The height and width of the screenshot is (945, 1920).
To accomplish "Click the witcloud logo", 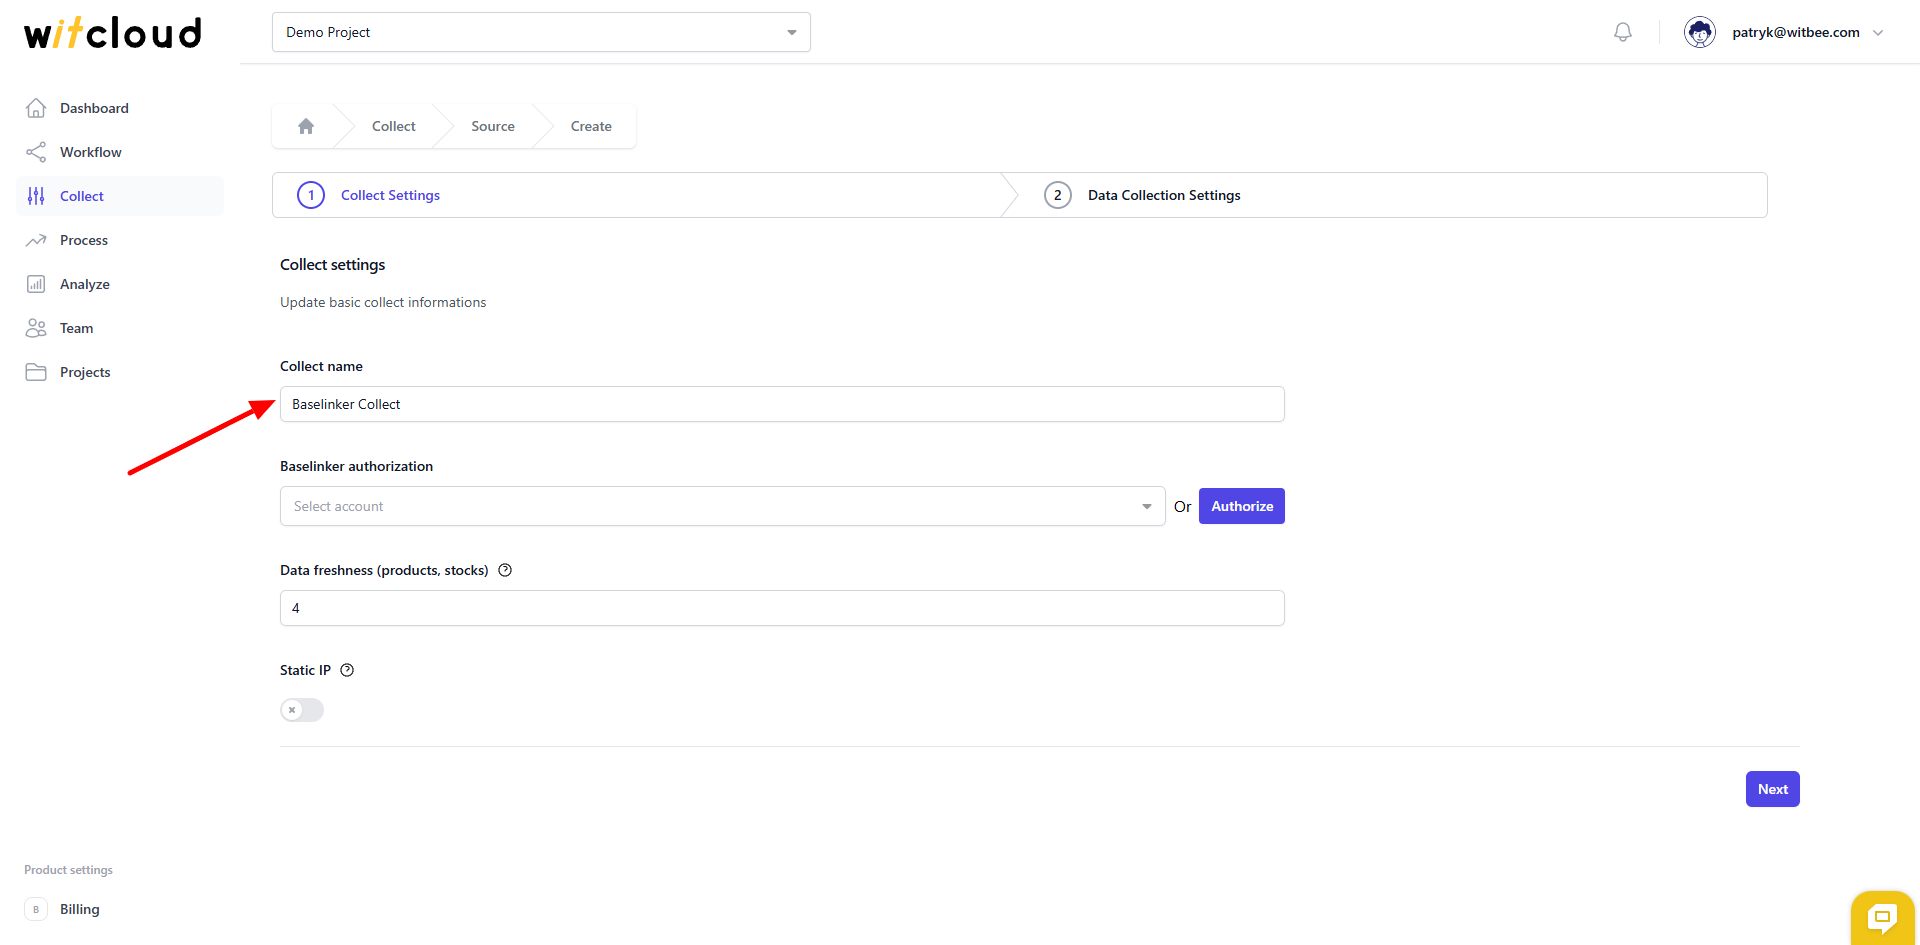I will pyautogui.click(x=113, y=33).
